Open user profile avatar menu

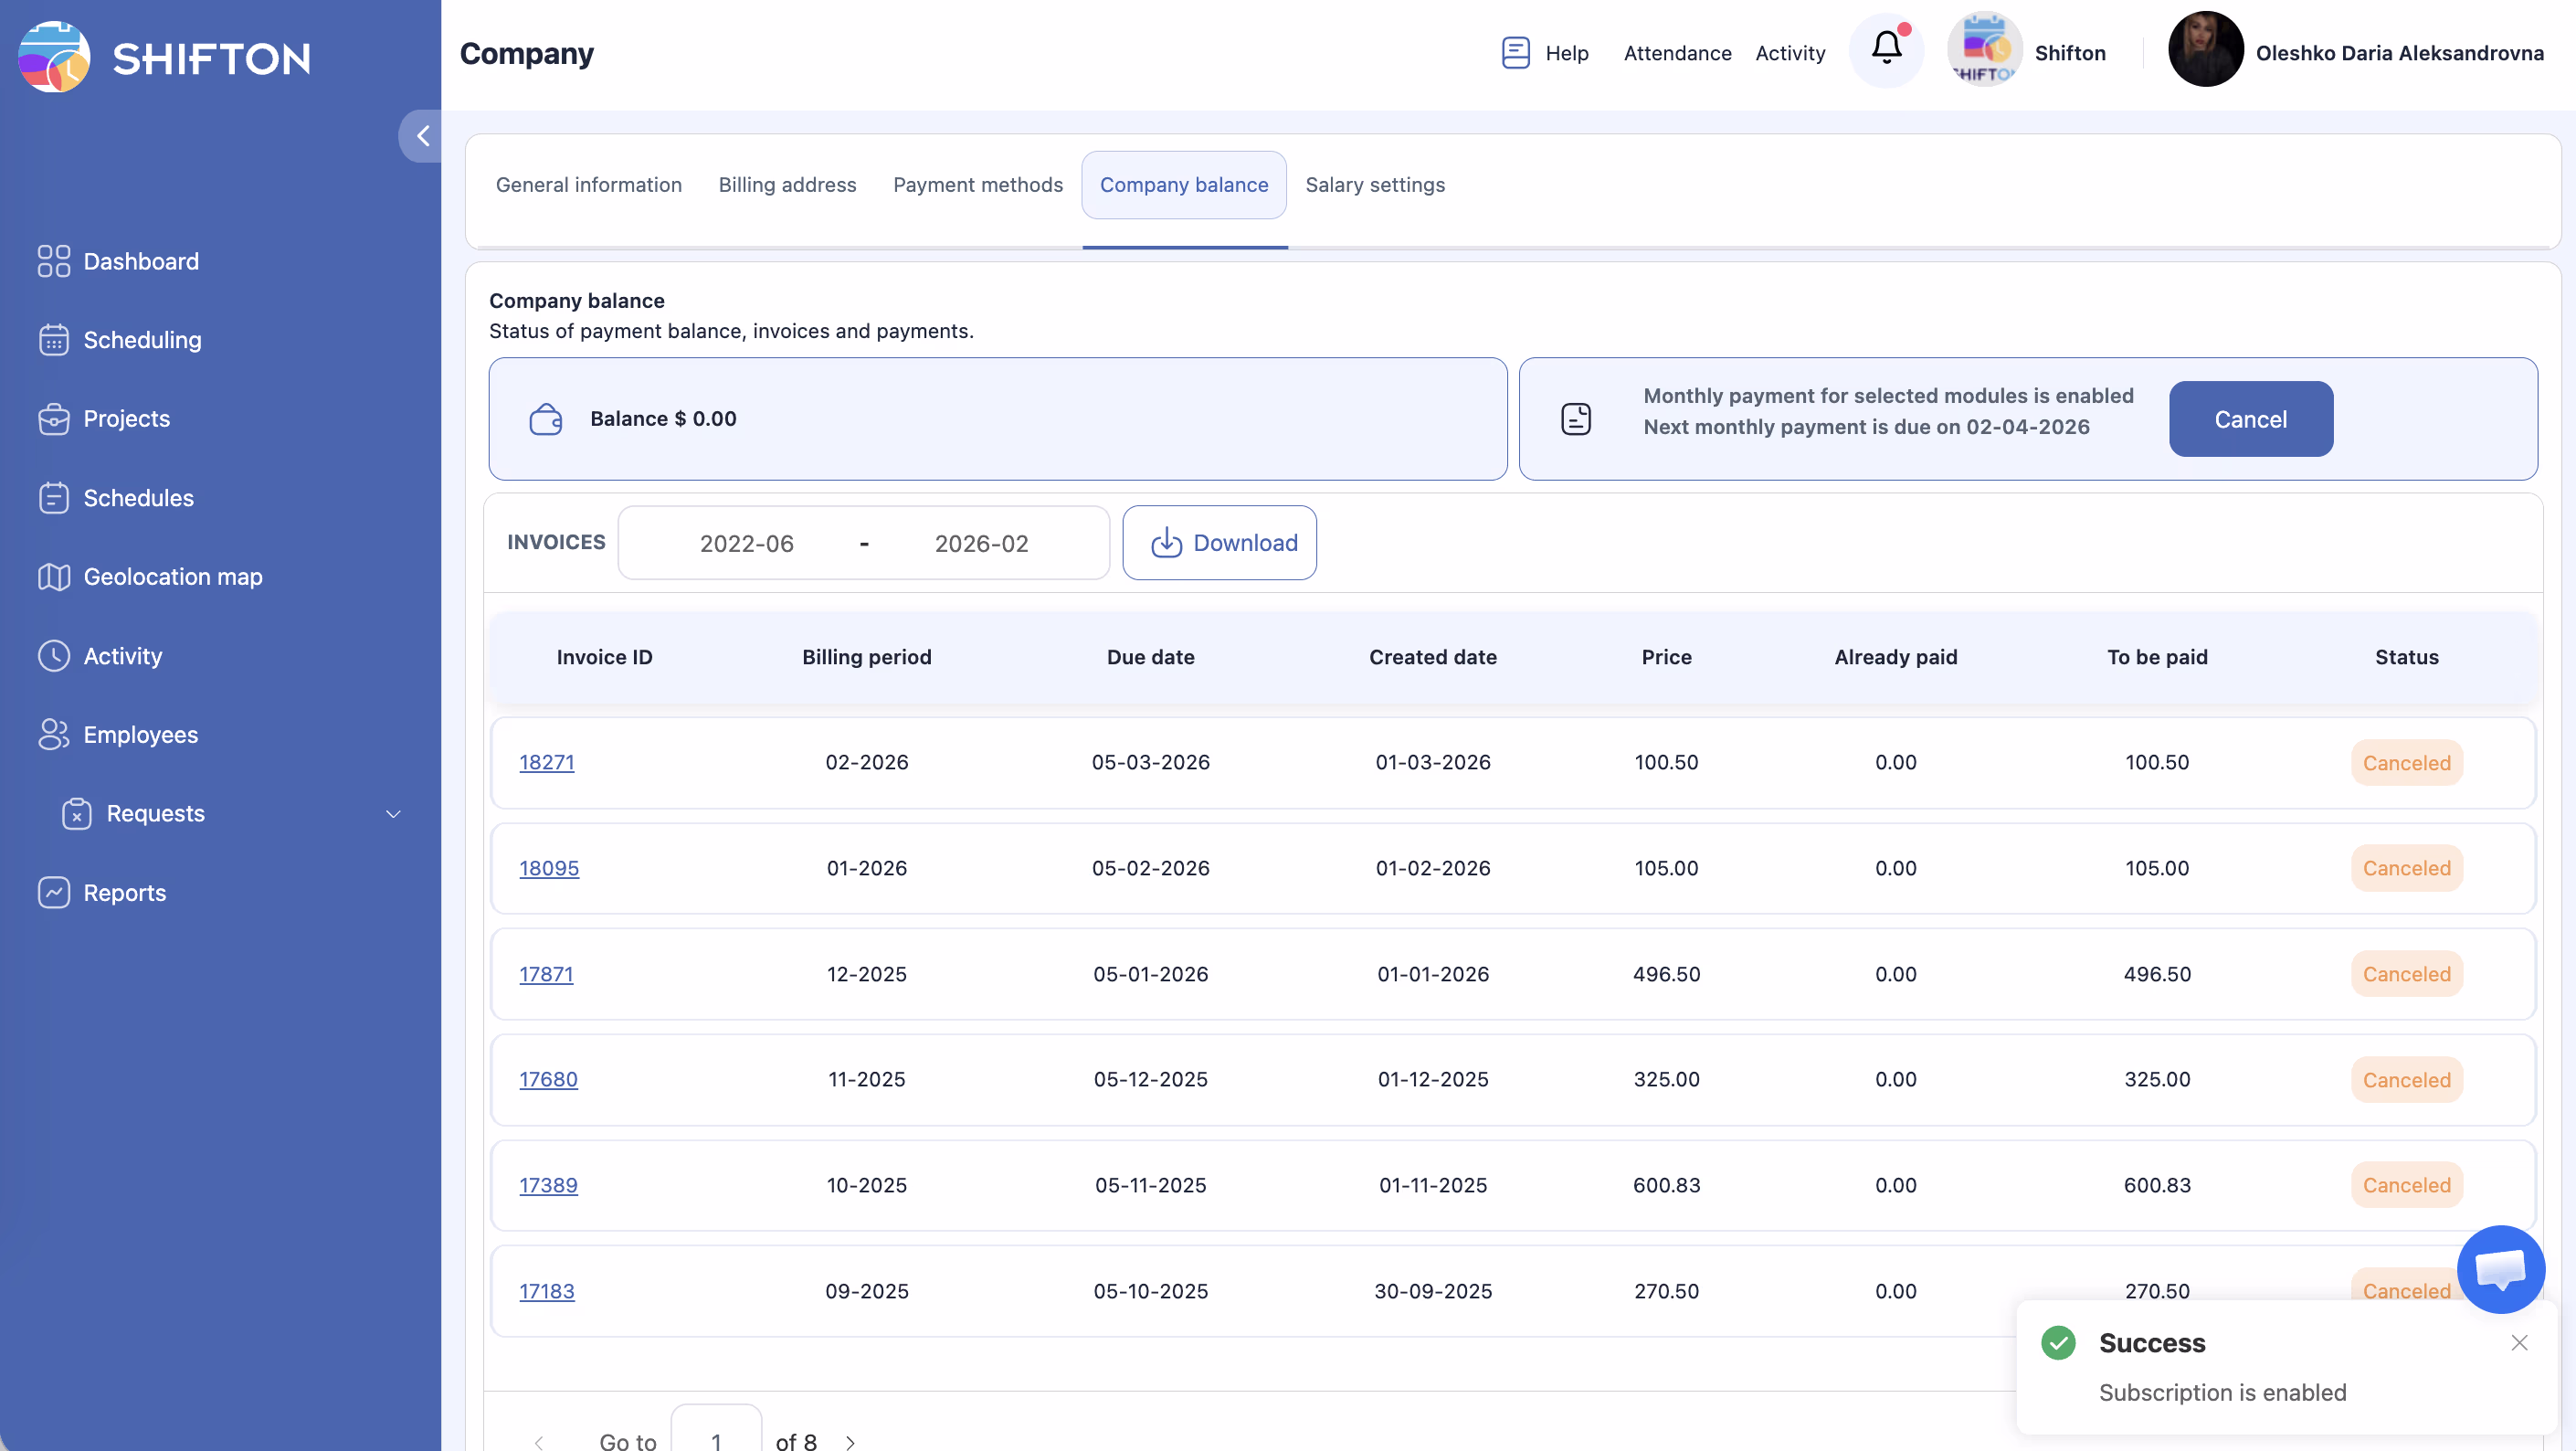pos(2204,50)
